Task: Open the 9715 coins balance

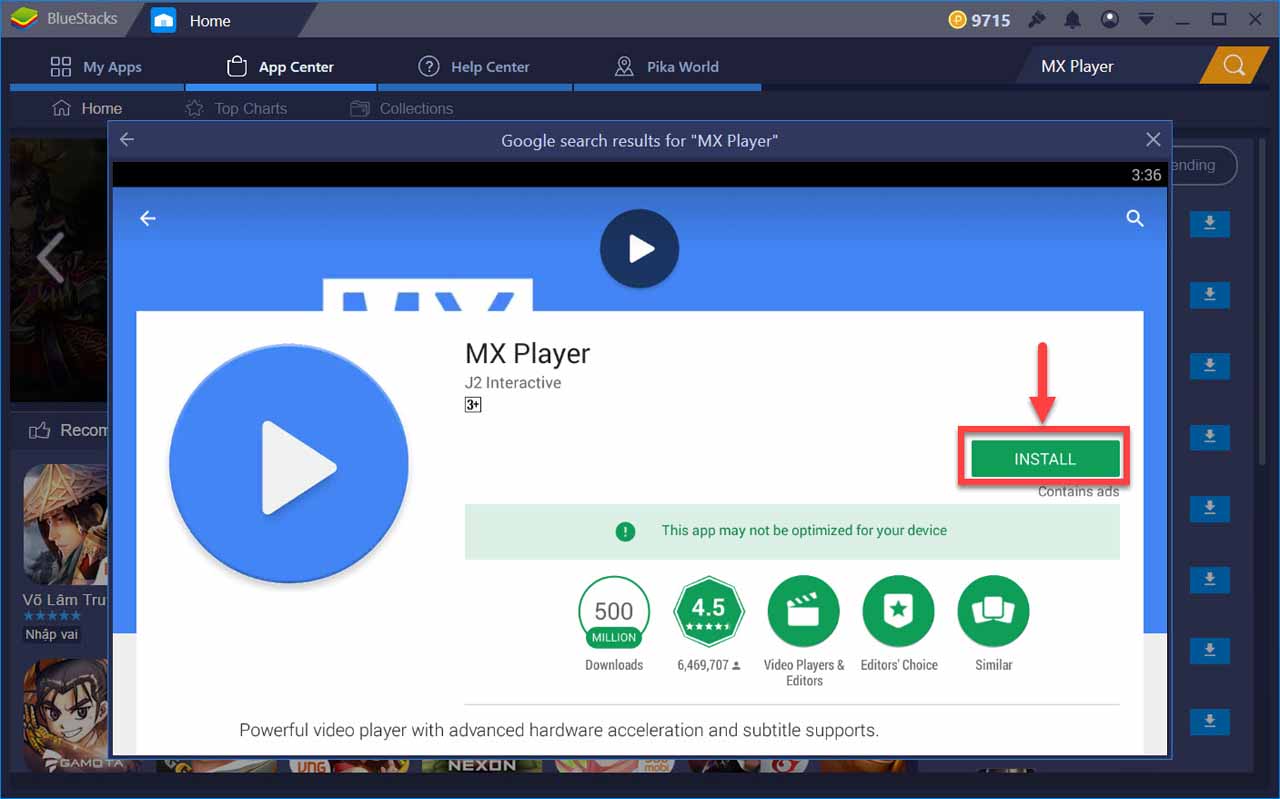Action: [x=980, y=20]
